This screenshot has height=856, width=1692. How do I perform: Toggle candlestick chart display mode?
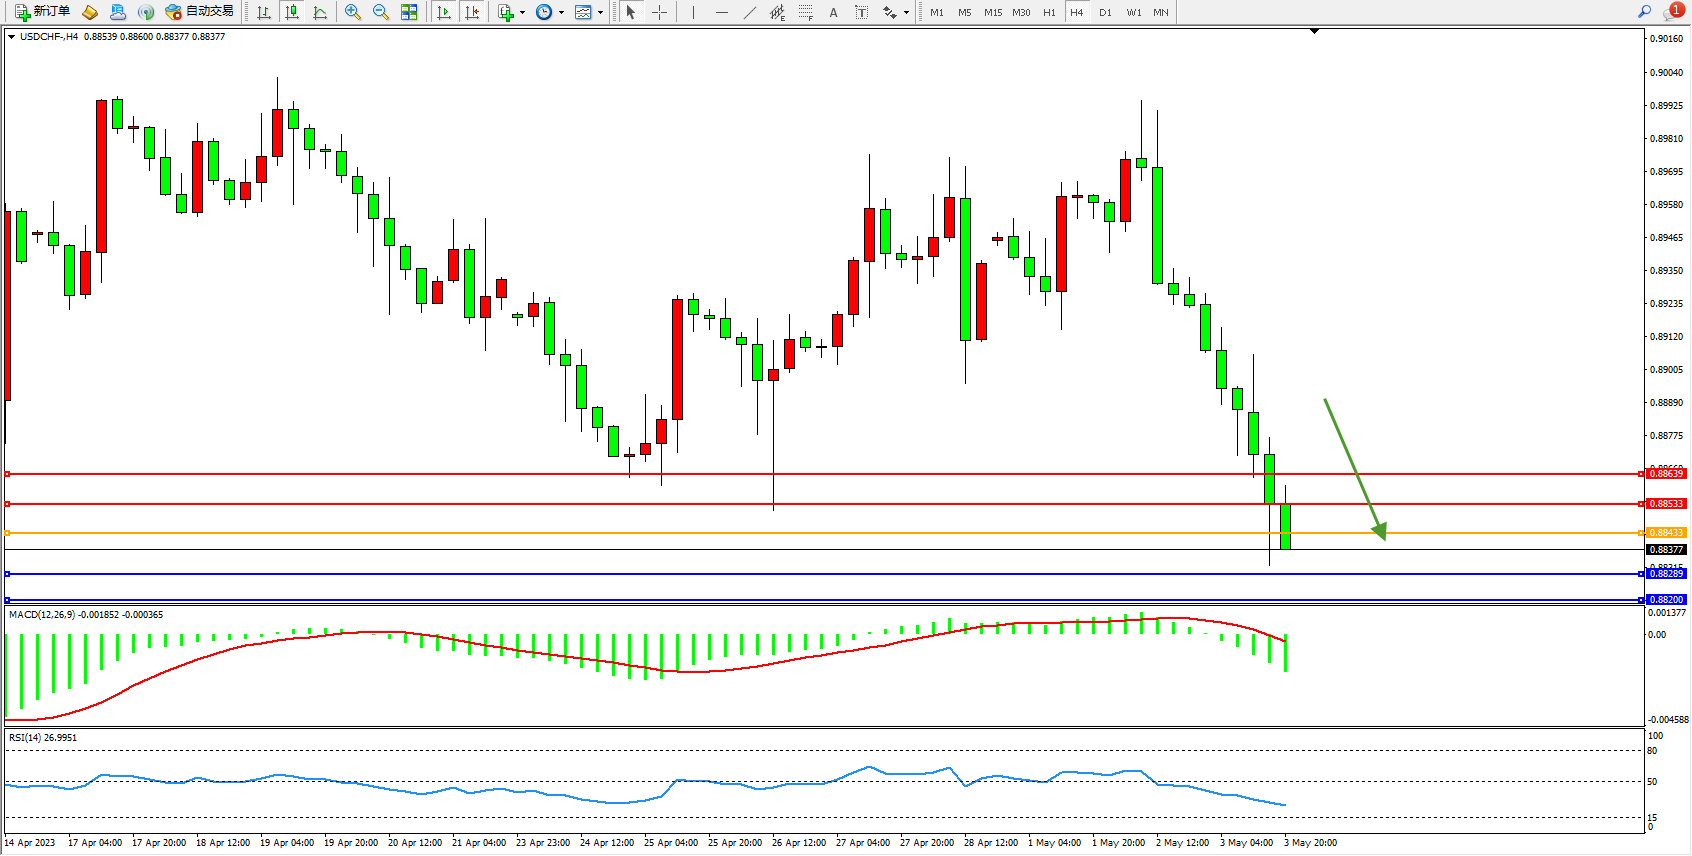292,12
